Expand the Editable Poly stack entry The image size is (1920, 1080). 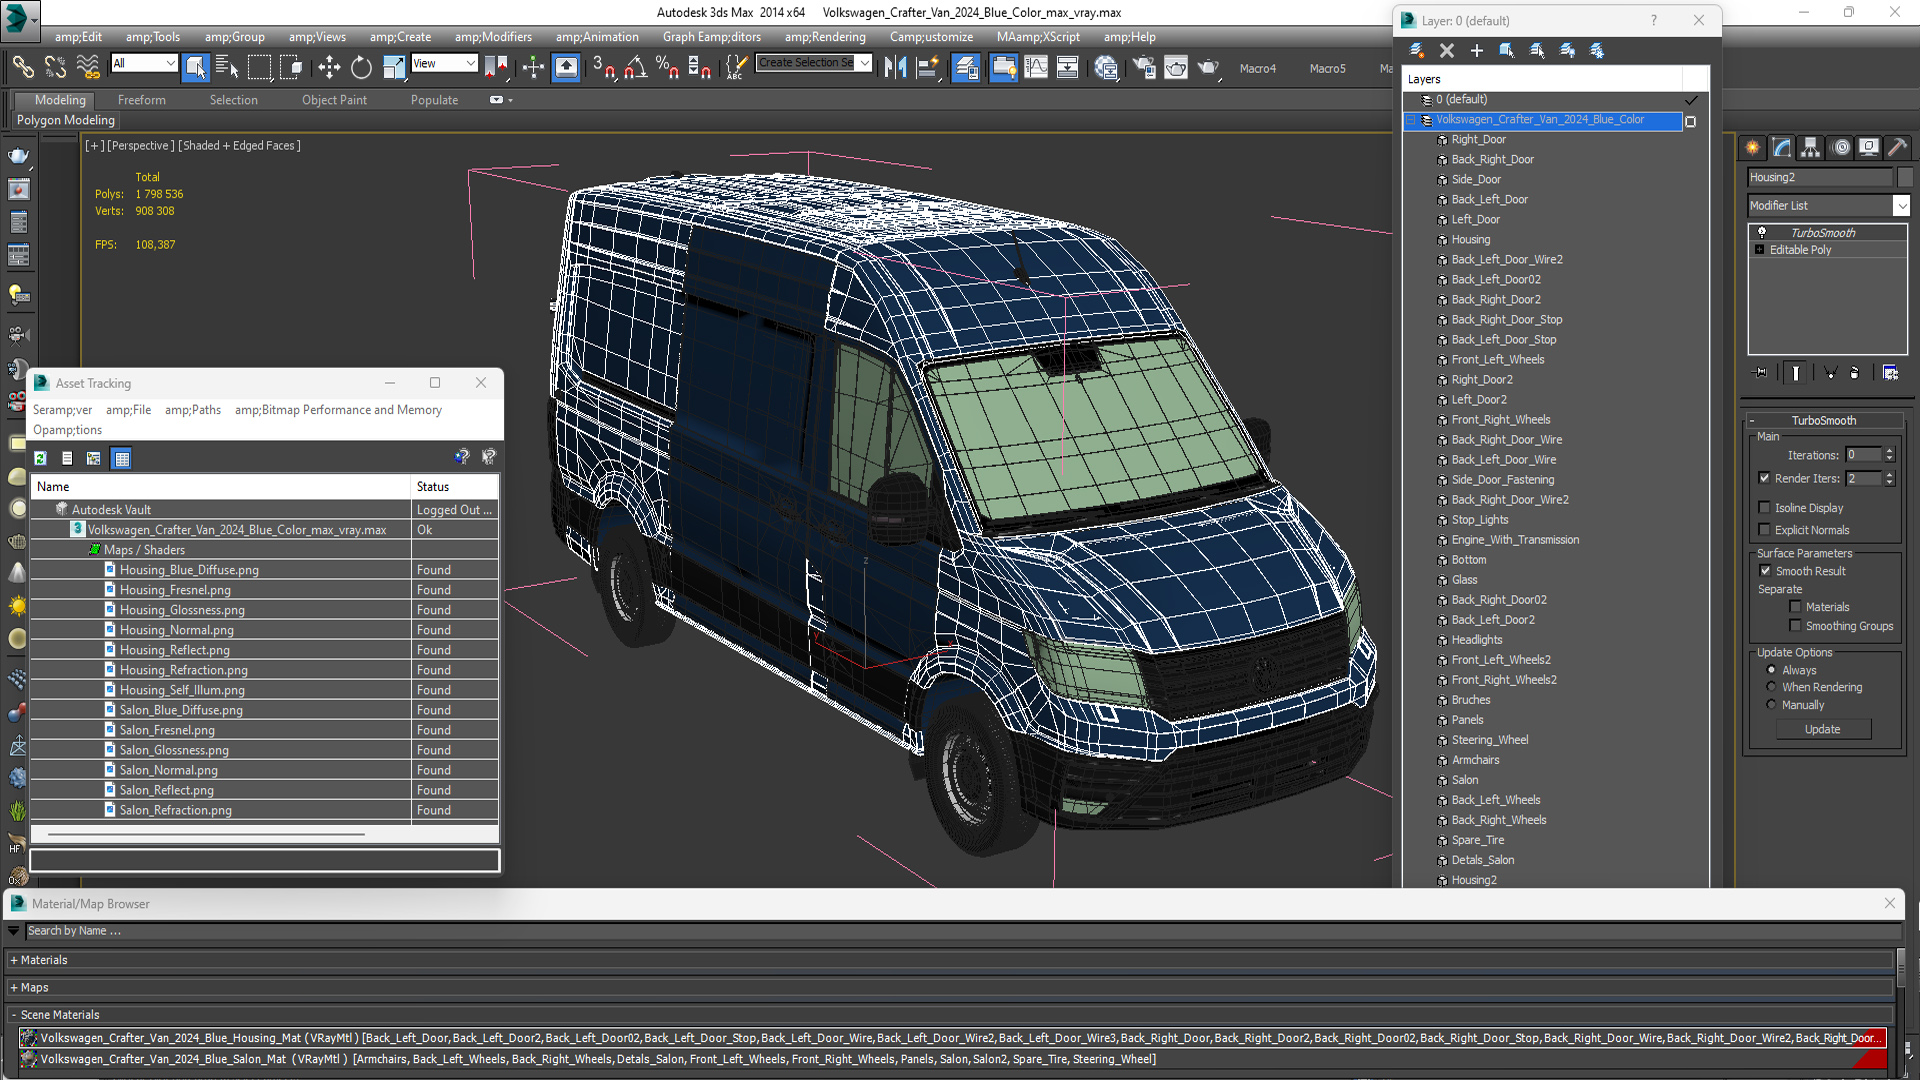1760,250
